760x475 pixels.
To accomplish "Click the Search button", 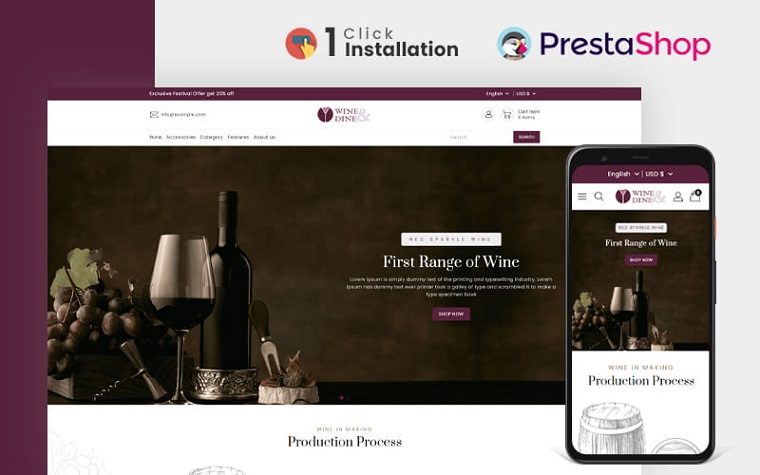I will [x=526, y=137].
